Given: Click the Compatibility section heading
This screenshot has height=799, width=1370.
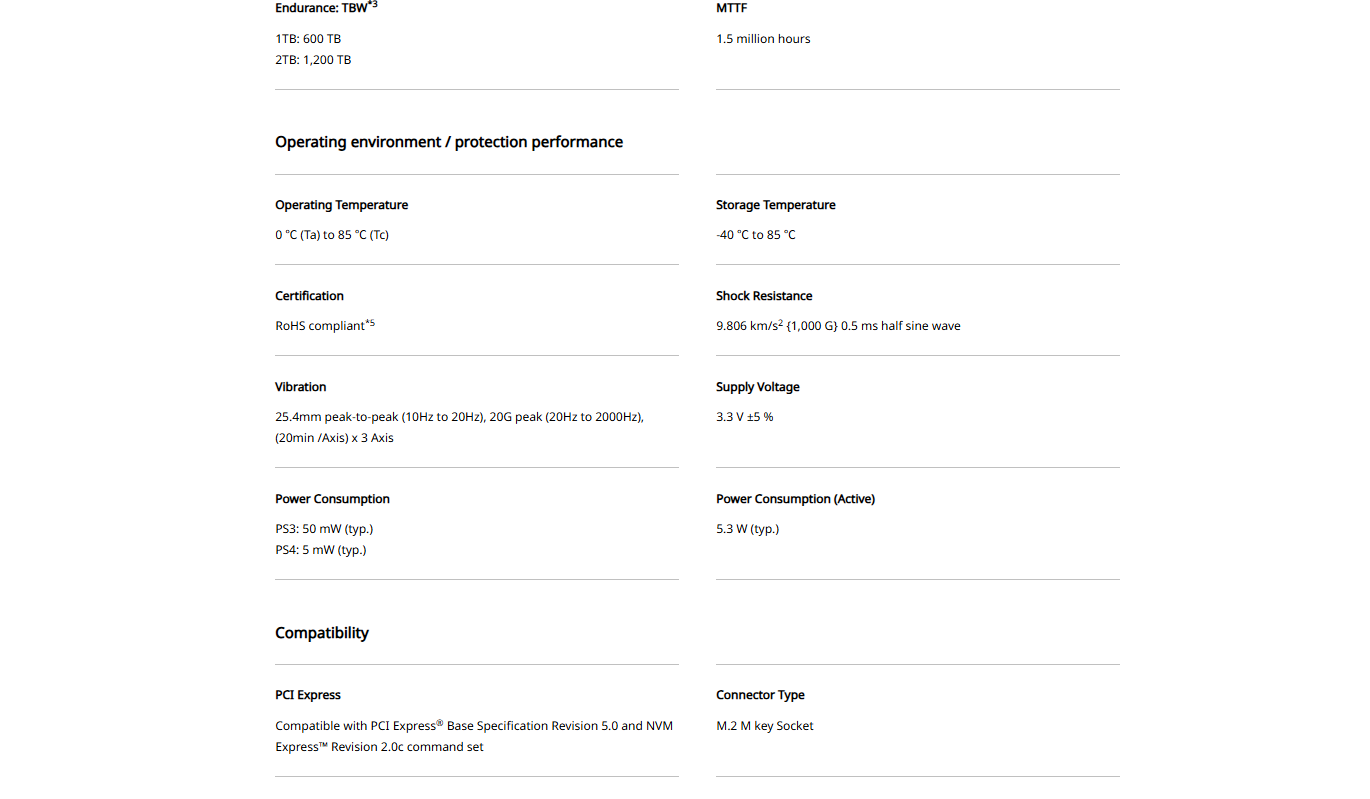Looking at the screenshot, I should 322,633.
